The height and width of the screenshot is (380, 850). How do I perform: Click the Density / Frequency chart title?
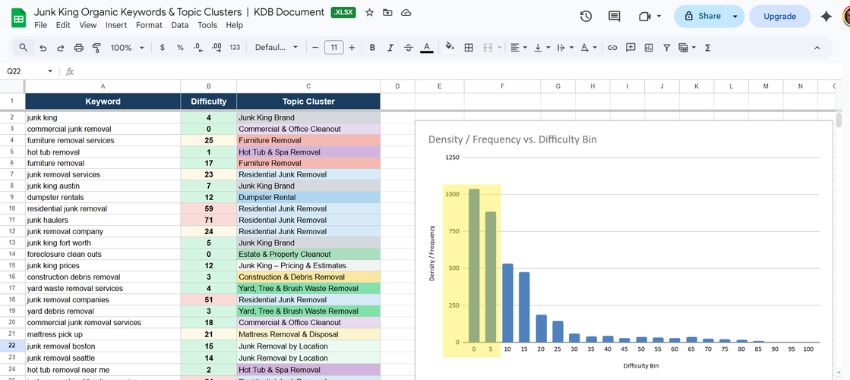[x=512, y=139]
